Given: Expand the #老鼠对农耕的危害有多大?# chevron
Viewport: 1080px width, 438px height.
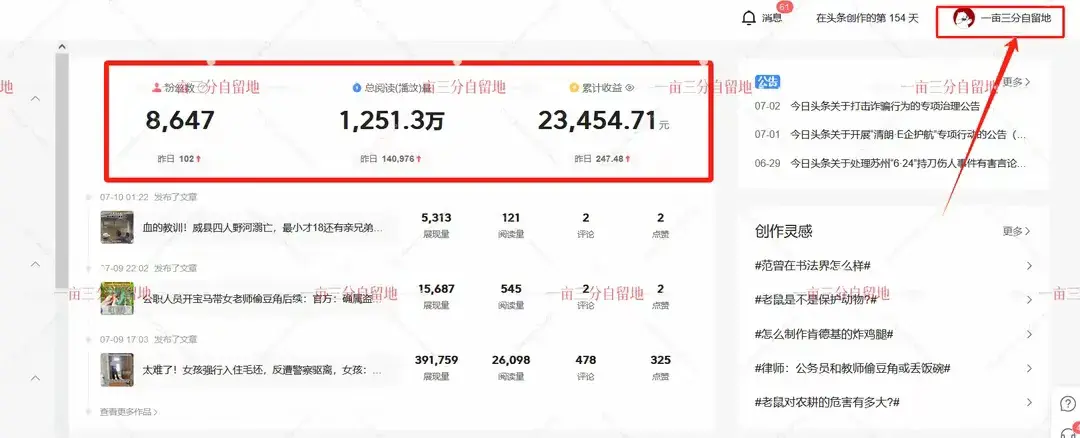Looking at the screenshot, I should (1029, 402).
